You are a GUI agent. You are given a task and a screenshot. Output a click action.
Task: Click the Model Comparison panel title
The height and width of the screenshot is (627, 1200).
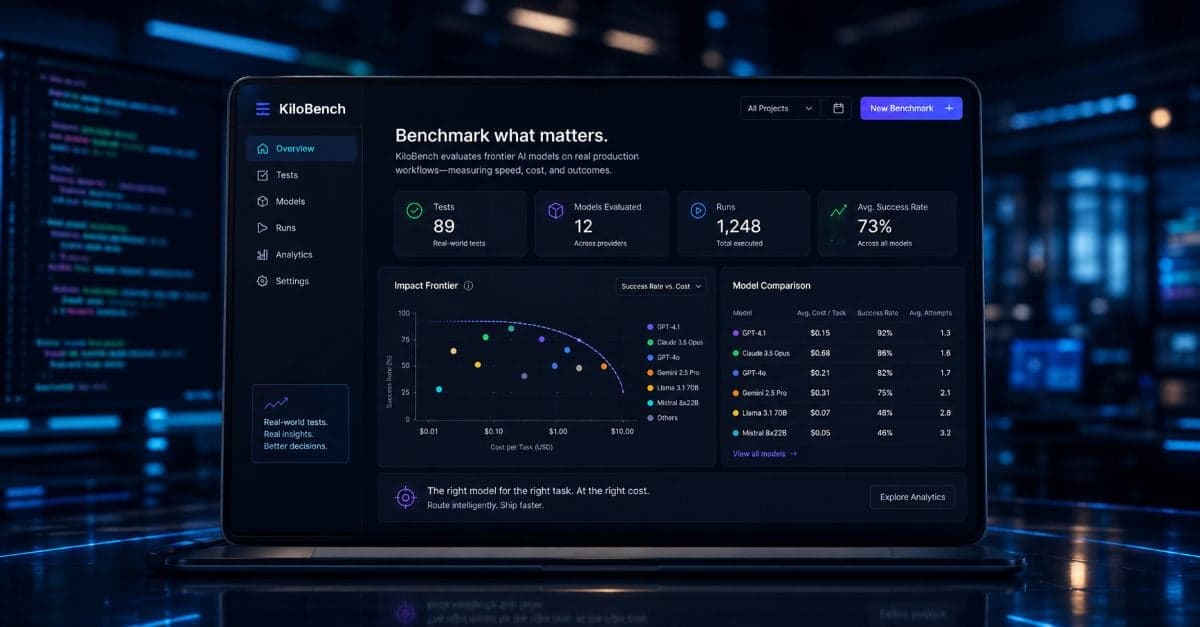click(x=771, y=286)
